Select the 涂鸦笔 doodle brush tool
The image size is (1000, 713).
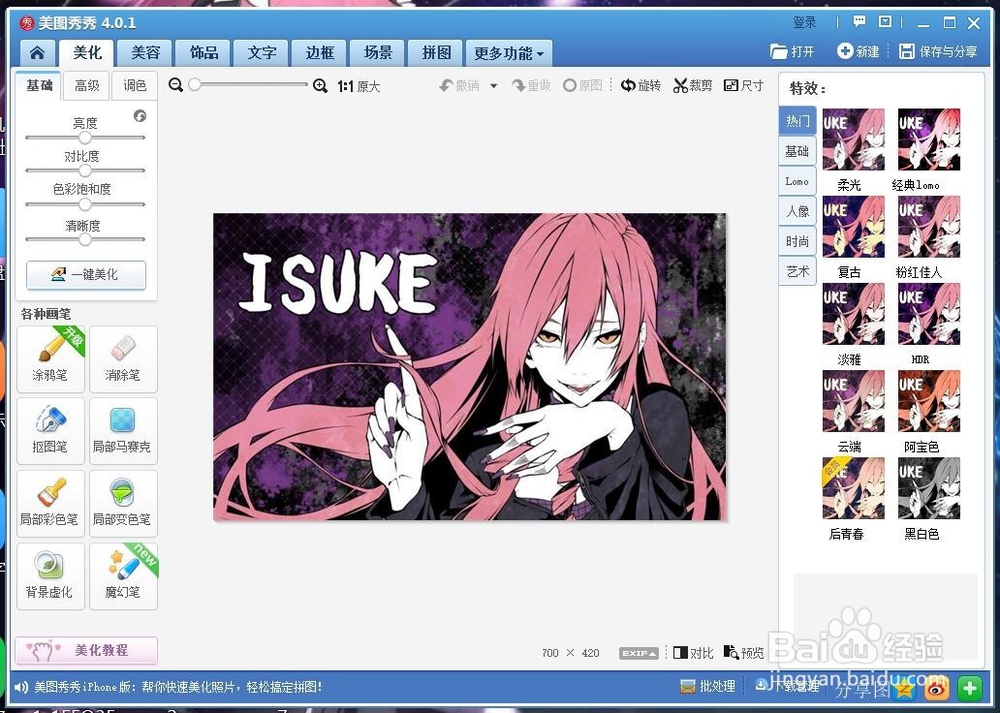[50, 358]
